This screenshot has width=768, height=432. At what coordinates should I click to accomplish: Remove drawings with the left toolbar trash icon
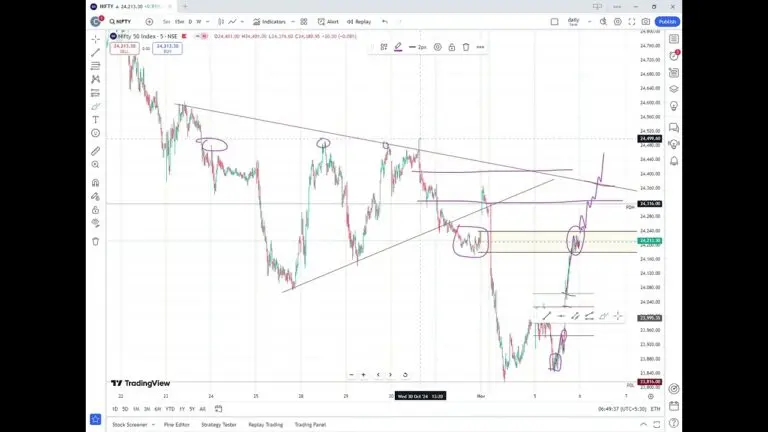96,241
